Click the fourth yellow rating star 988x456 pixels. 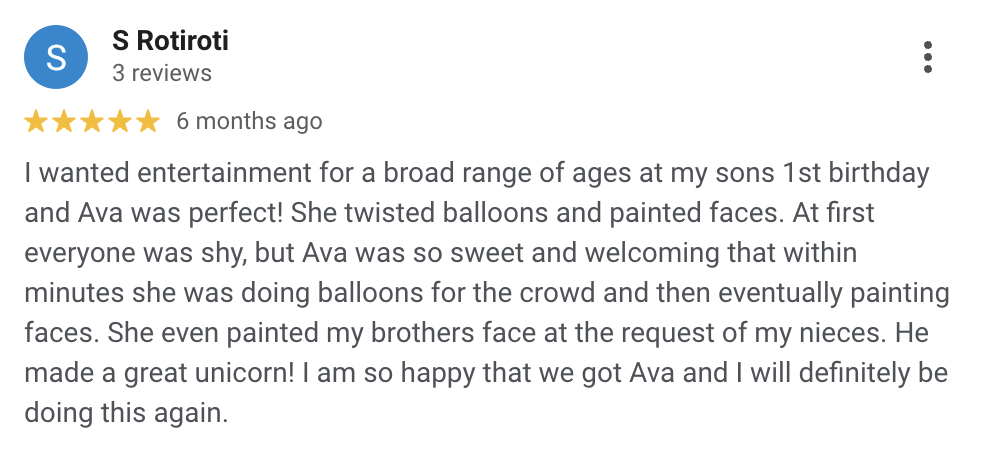[x=120, y=122]
